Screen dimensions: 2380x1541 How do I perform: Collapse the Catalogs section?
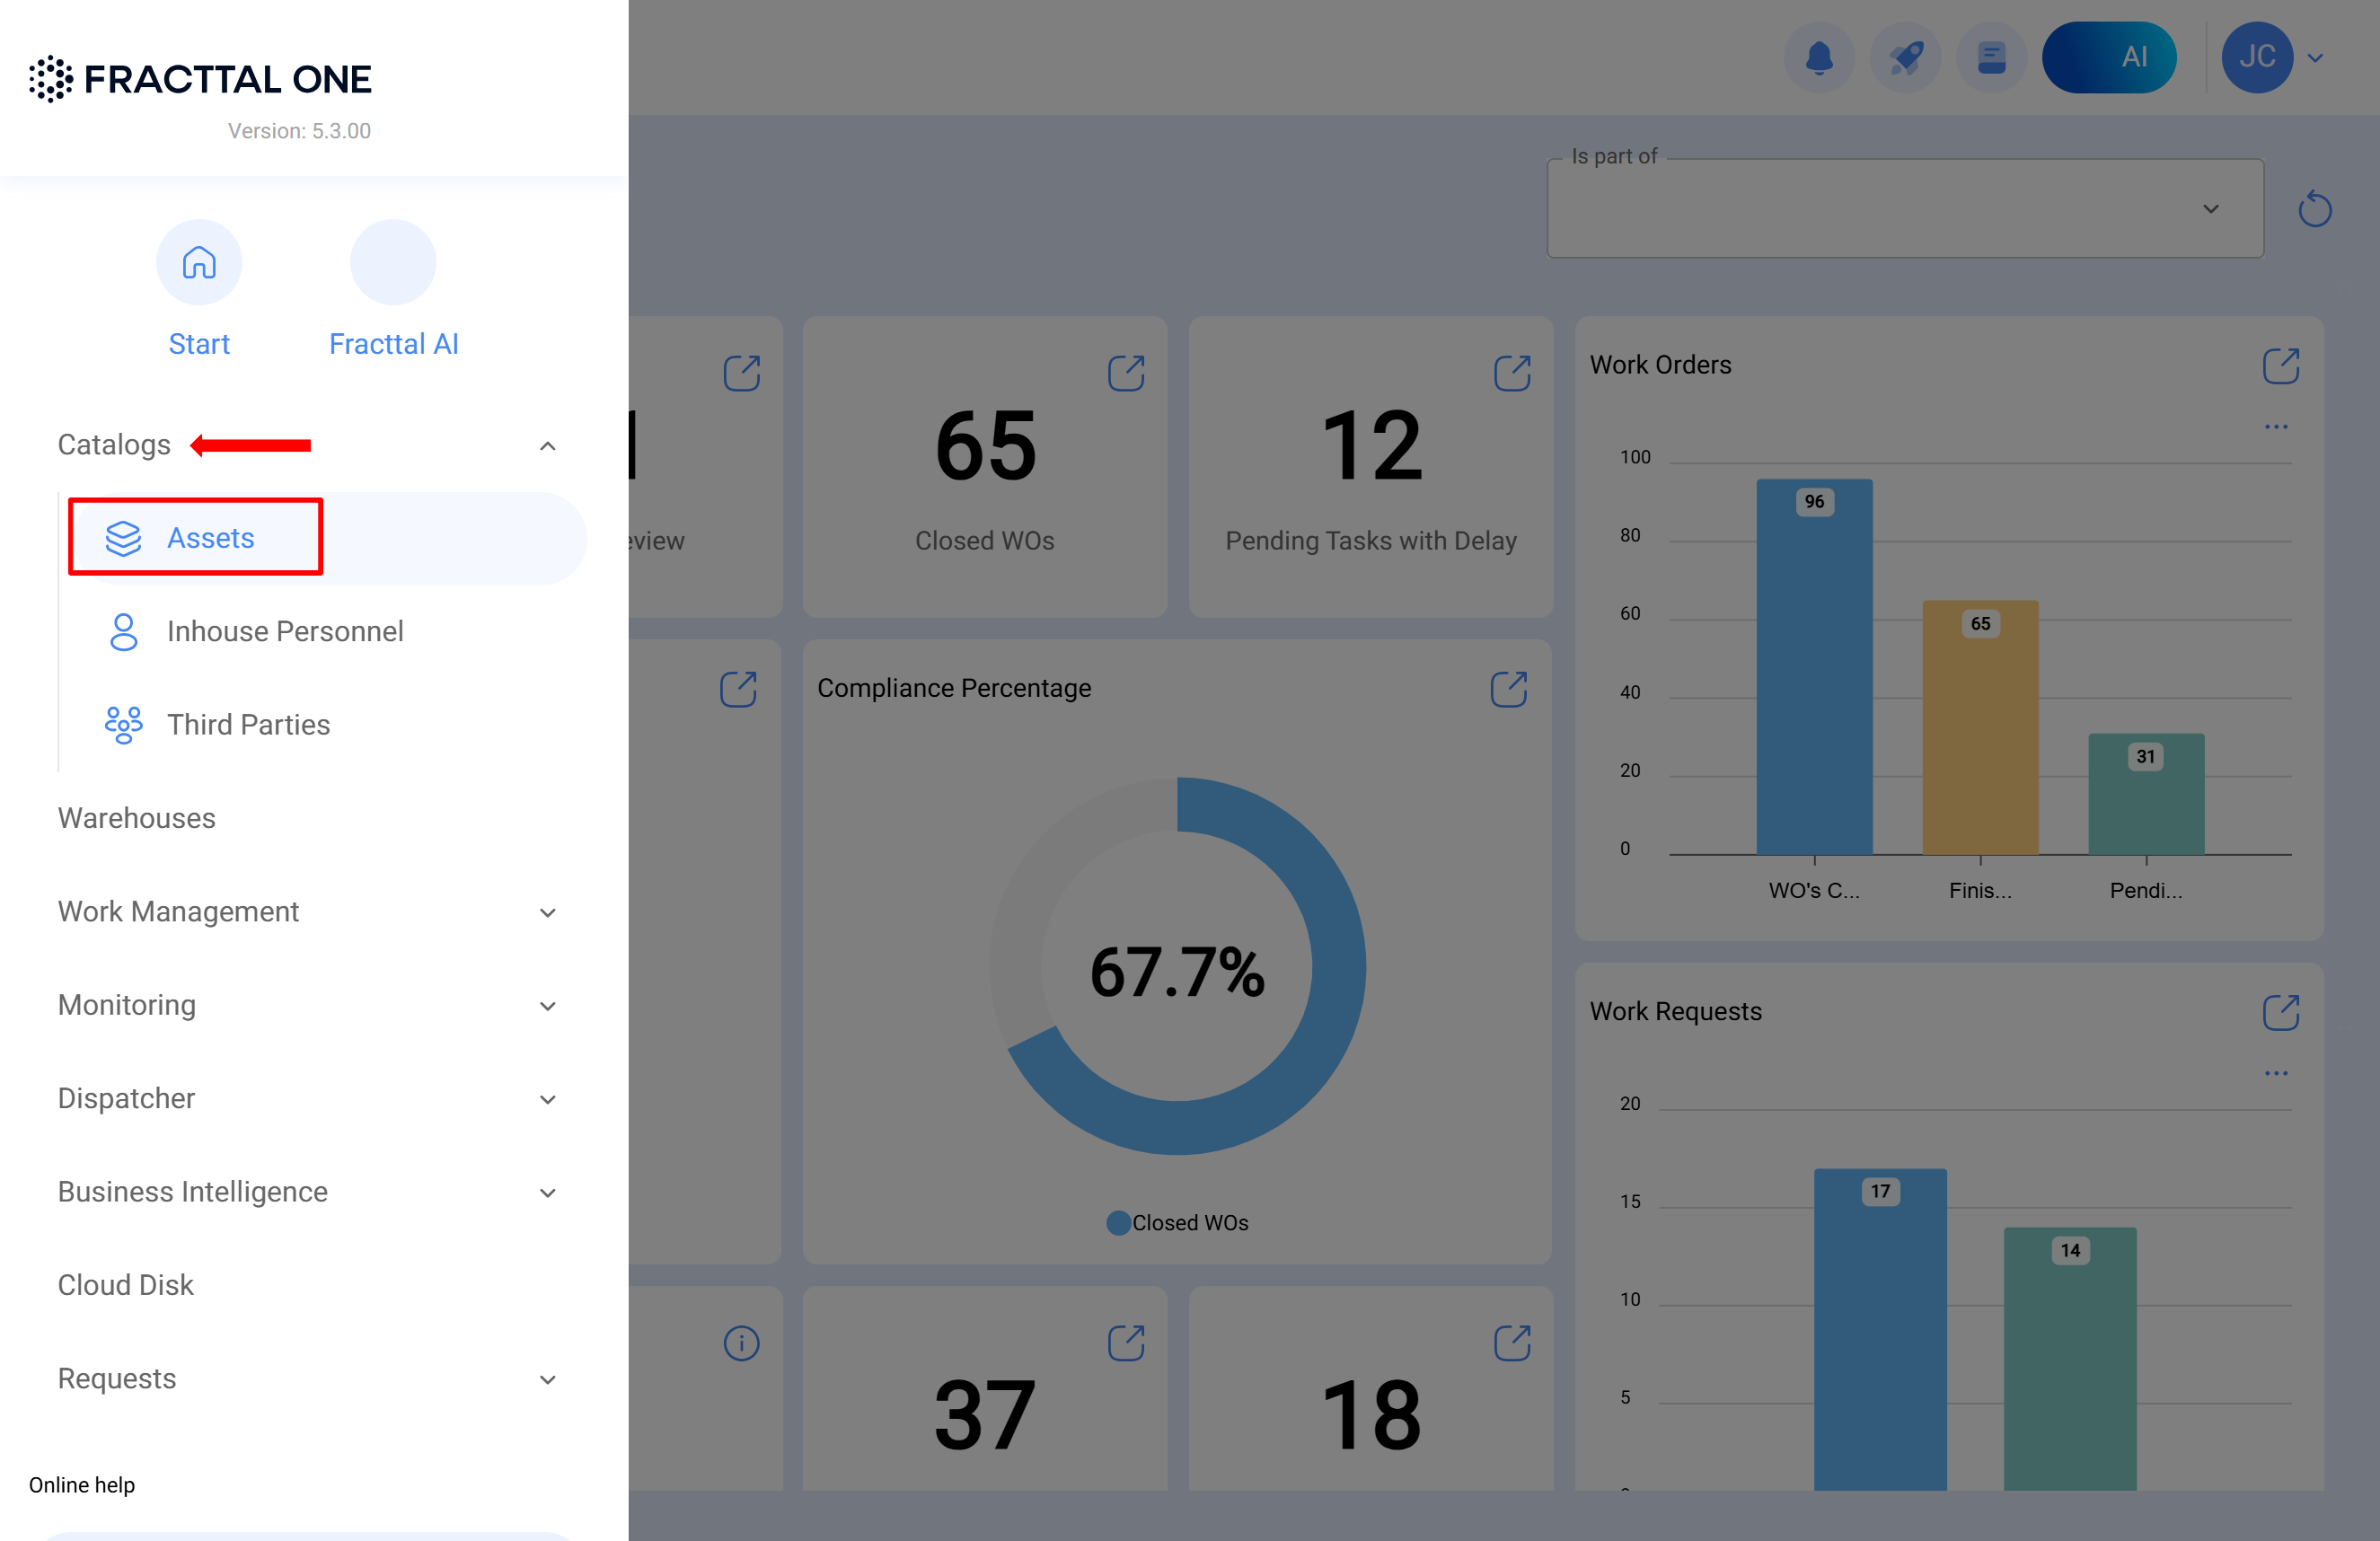(547, 446)
